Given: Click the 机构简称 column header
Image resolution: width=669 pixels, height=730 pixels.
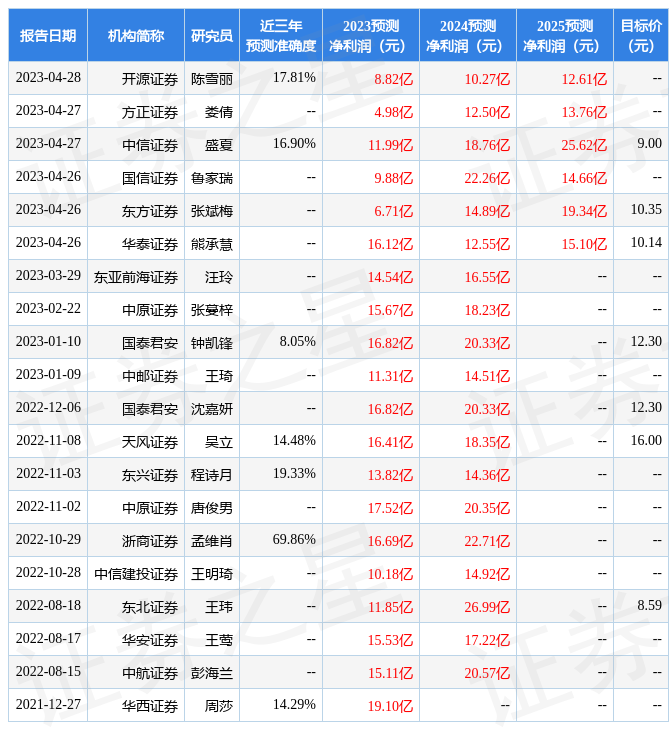Looking at the screenshot, I should pyautogui.click(x=136, y=35).
